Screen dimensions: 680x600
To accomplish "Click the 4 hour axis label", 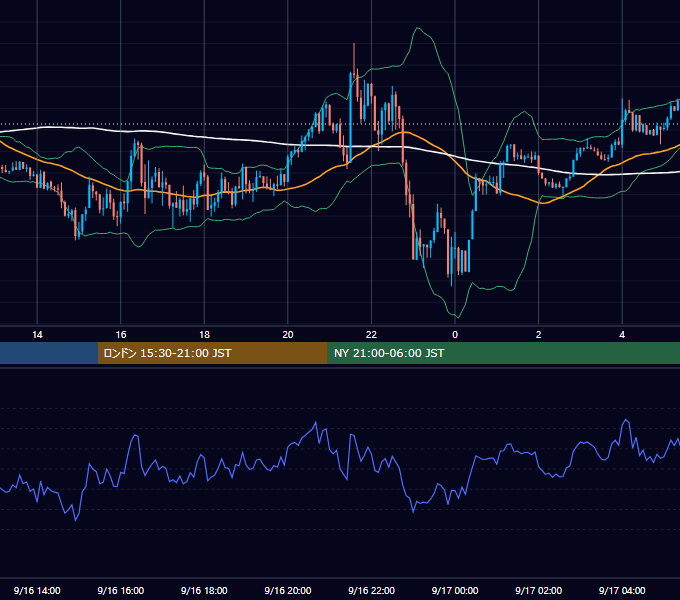I will click(x=622, y=335).
